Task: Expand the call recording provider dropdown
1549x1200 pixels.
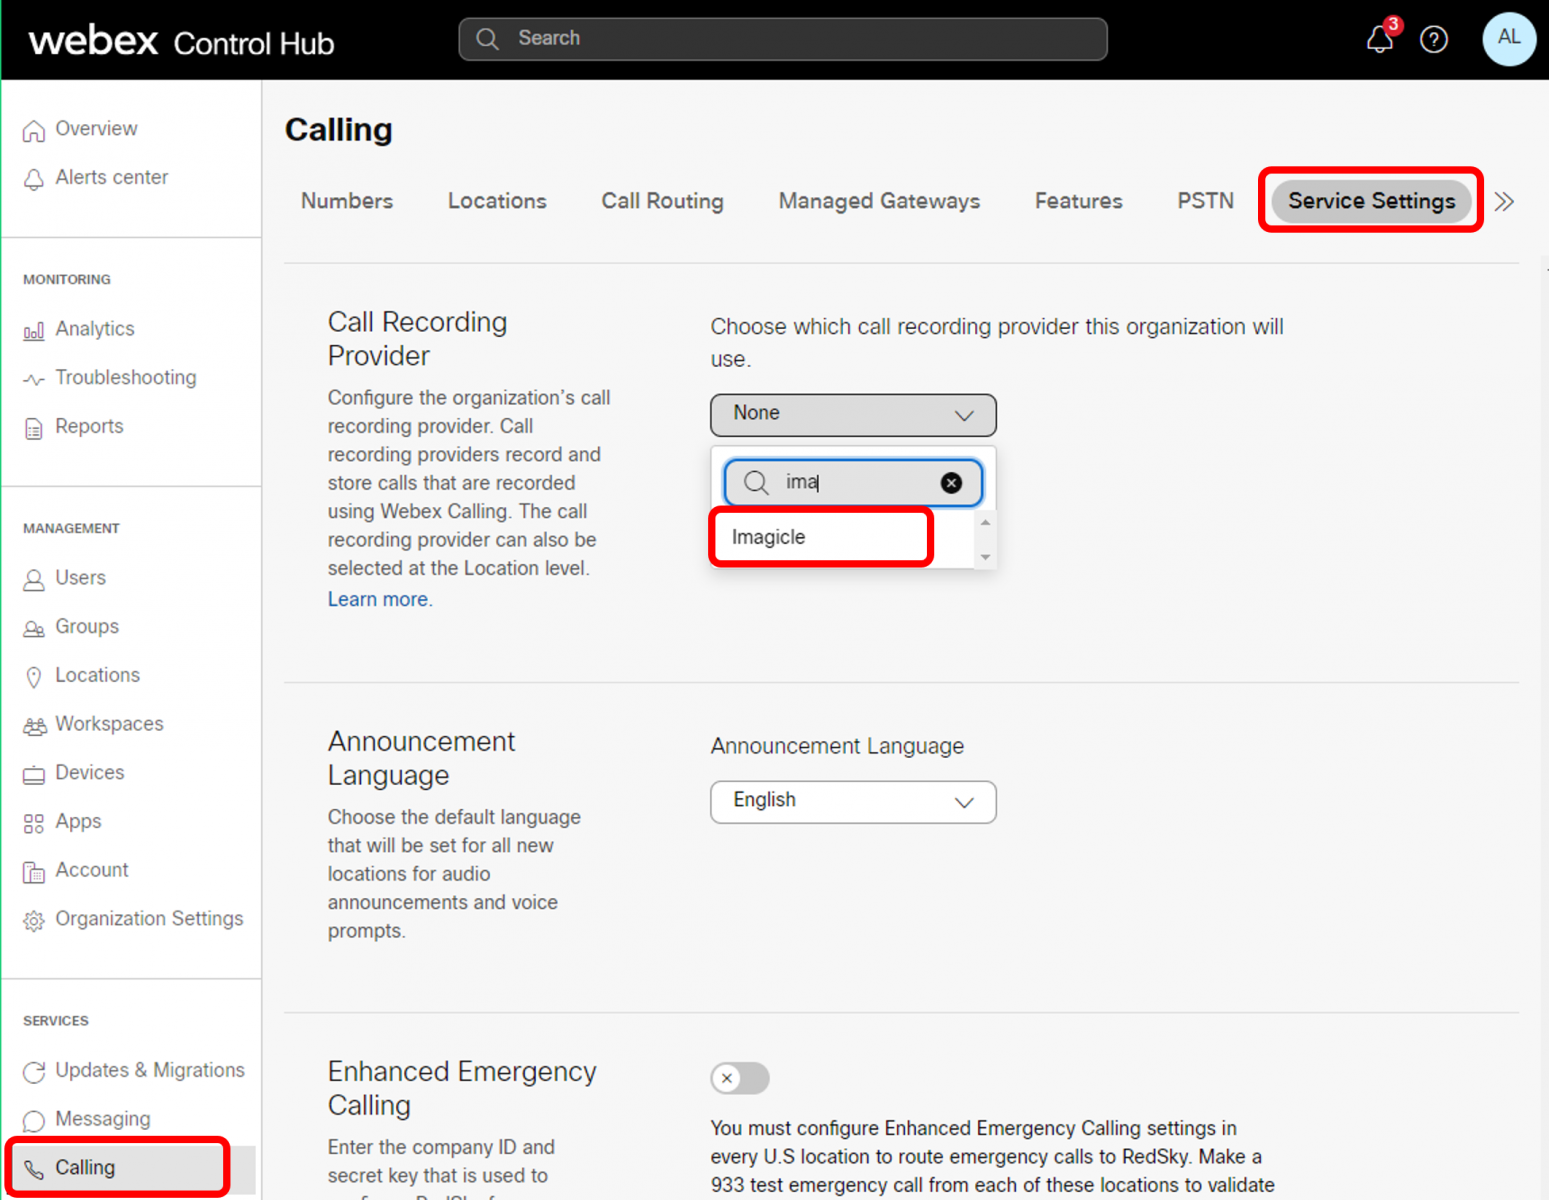Action: coord(853,415)
